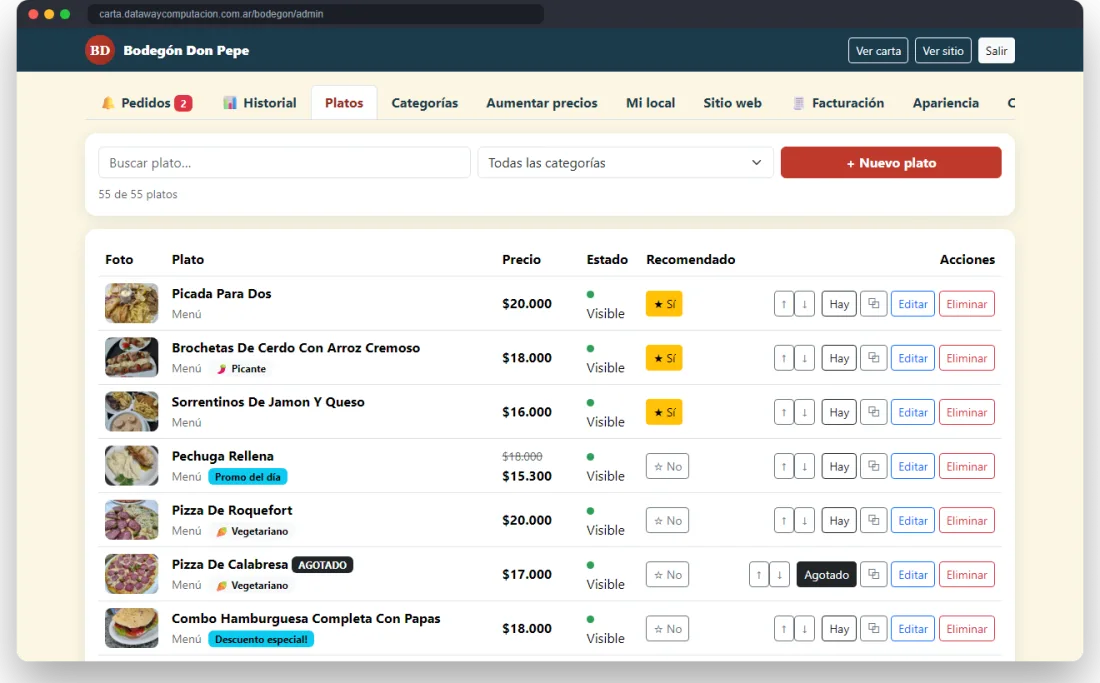Move Sorrentinos De Jamon Y Queso down
This screenshot has height=683, width=1100.
tap(805, 412)
